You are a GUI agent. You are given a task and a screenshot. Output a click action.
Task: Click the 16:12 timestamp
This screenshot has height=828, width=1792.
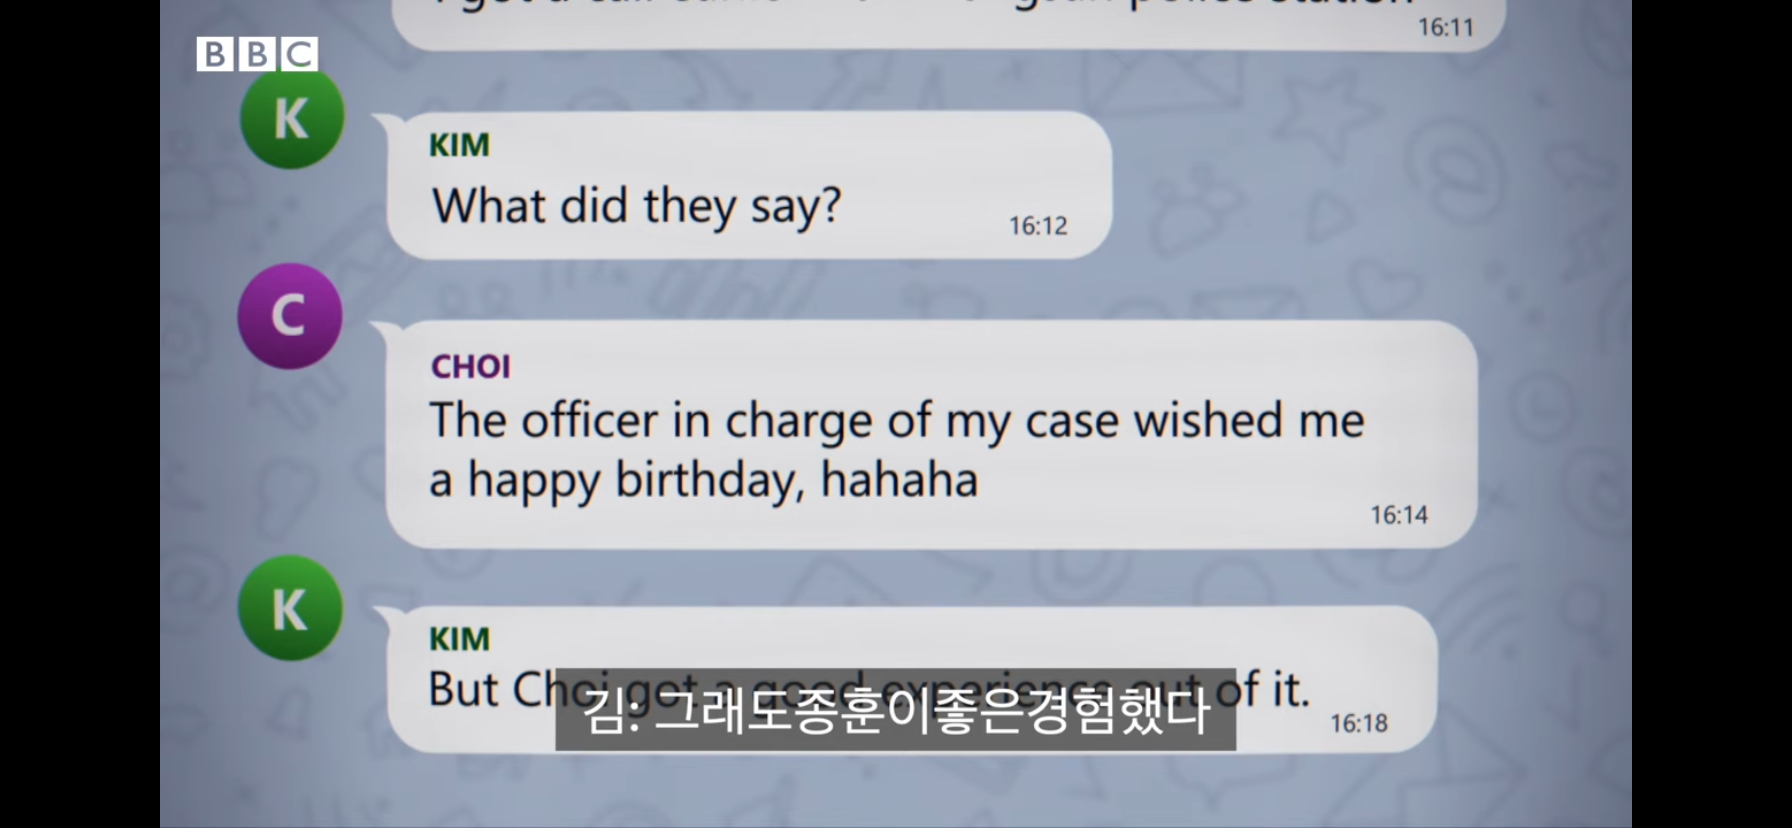pos(1038,226)
